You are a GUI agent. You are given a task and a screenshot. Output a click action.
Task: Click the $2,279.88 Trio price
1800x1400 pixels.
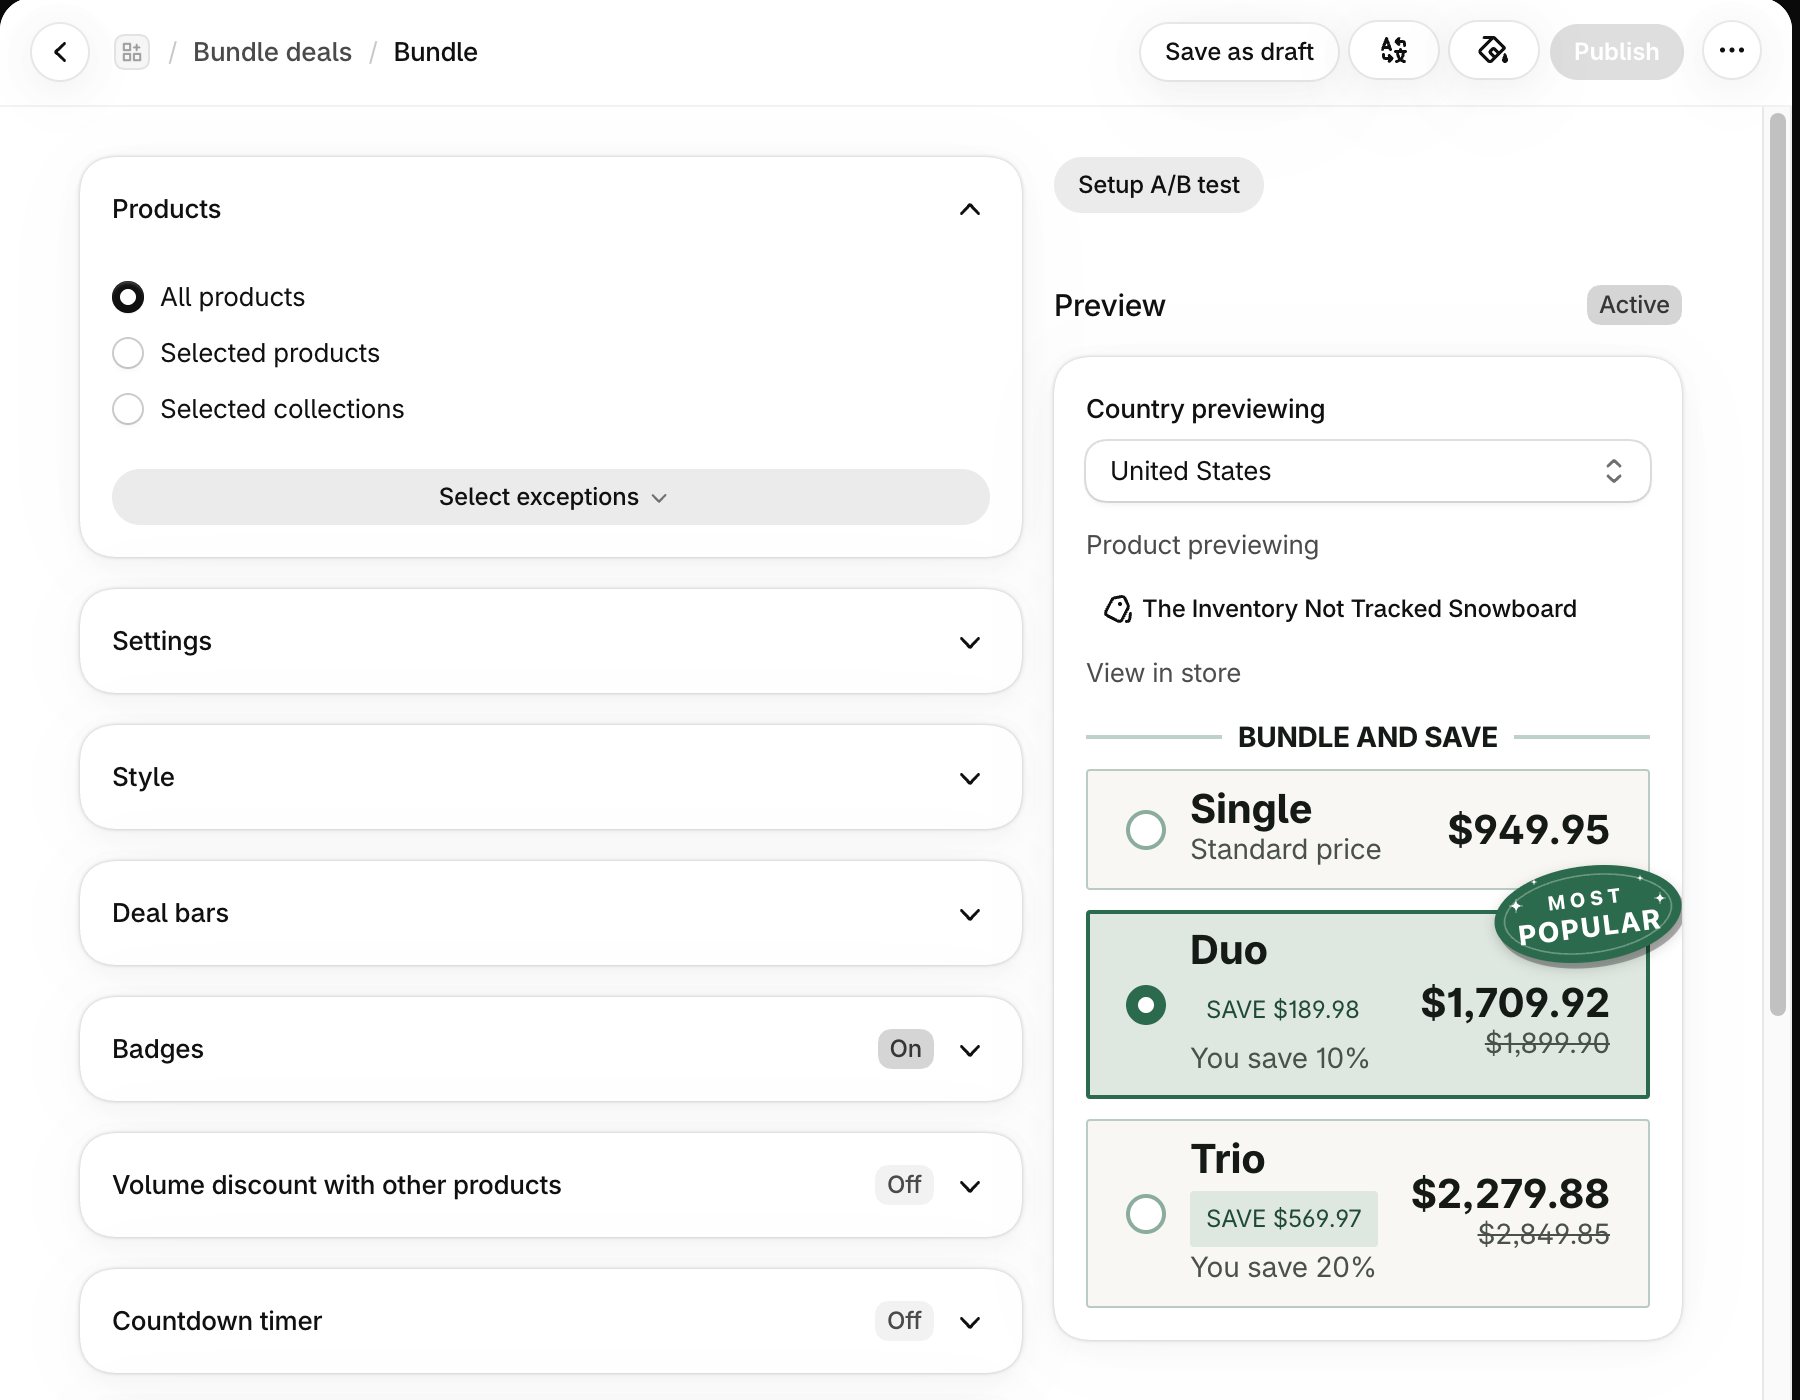[1510, 1193]
